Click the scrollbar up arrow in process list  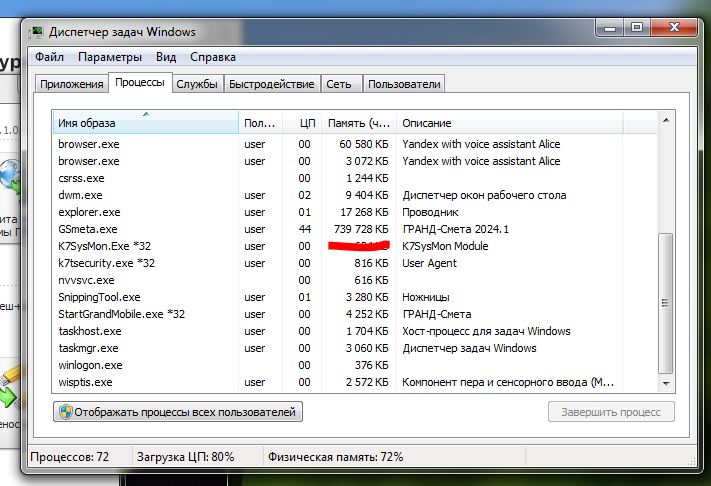[x=666, y=120]
